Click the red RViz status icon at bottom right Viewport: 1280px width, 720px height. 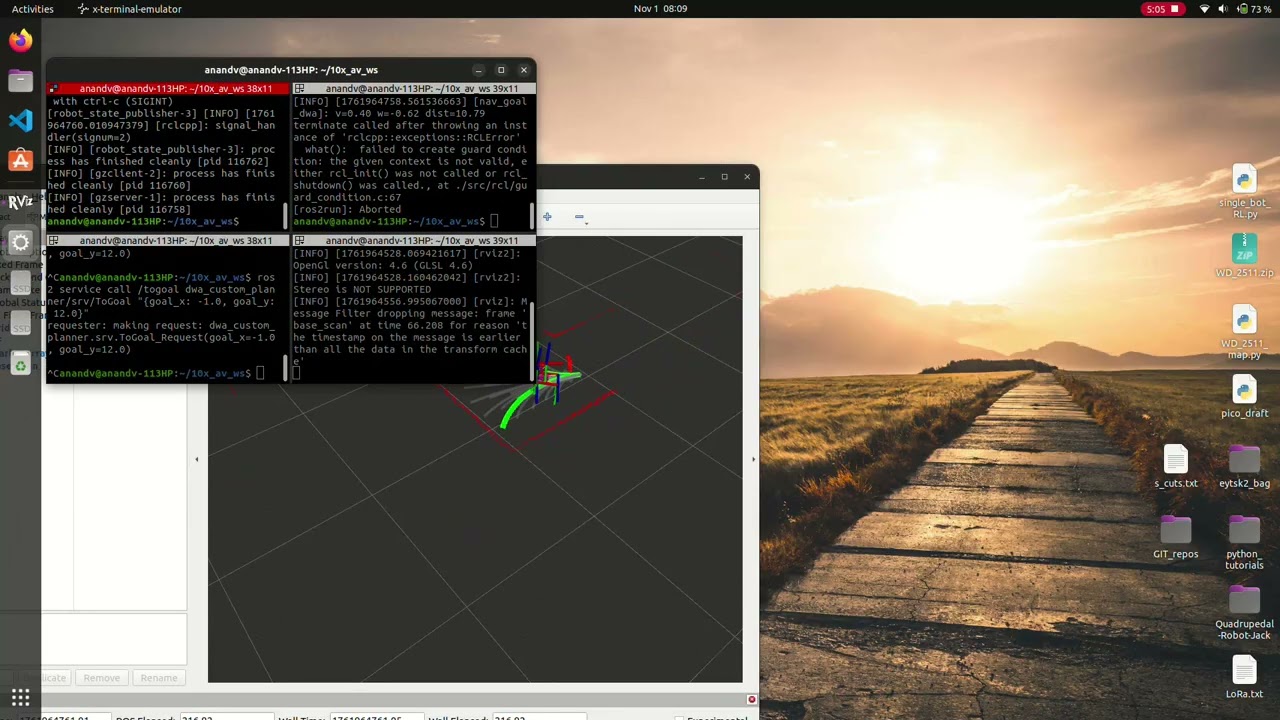click(x=752, y=699)
